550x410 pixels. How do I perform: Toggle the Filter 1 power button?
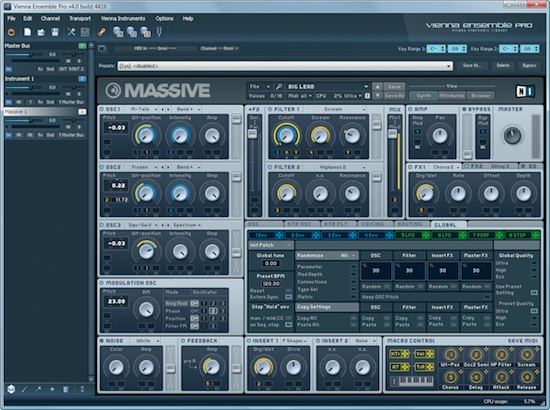point(270,109)
